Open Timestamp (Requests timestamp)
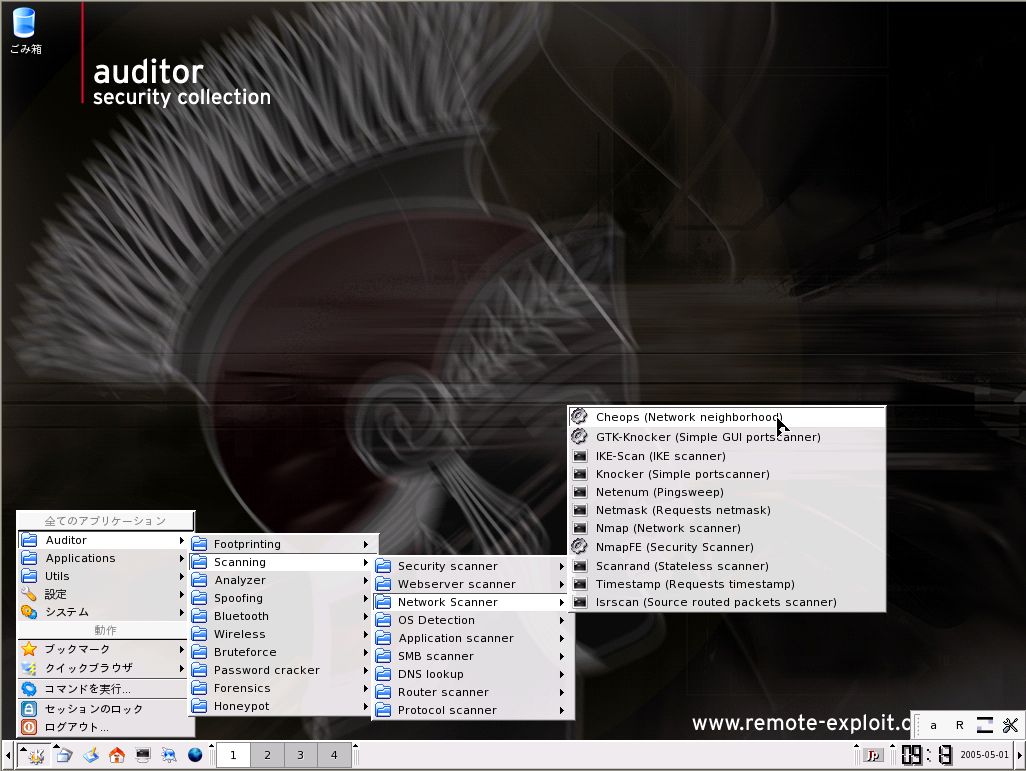This screenshot has height=771, width=1026. click(x=726, y=584)
